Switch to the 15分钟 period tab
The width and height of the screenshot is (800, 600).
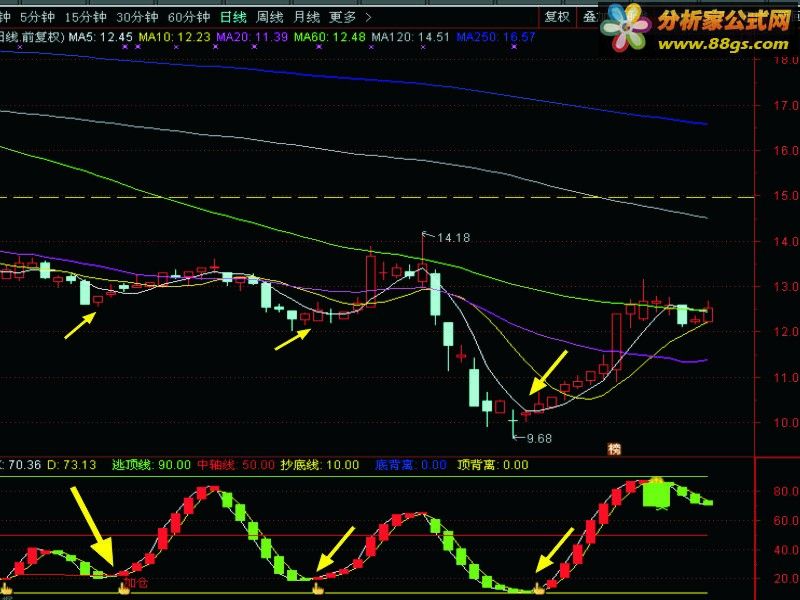point(85,17)
